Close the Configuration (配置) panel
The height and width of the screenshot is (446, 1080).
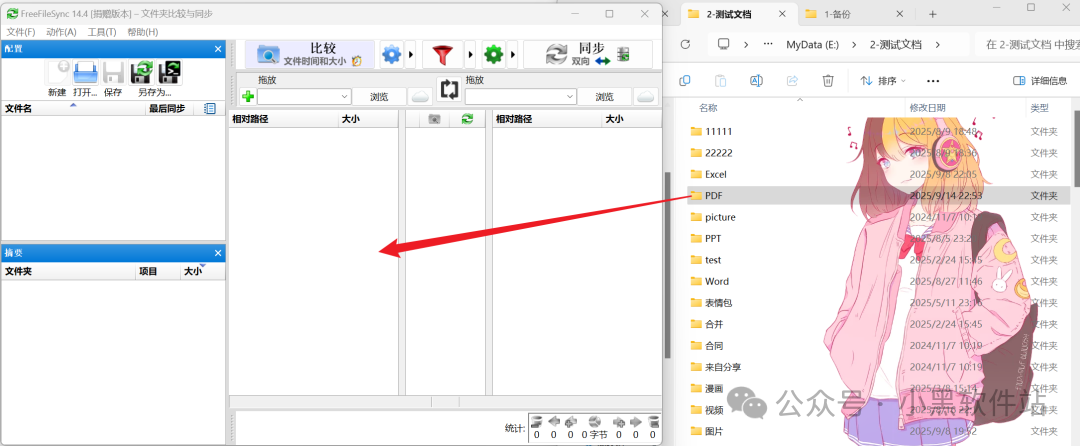tap(218, 49)
